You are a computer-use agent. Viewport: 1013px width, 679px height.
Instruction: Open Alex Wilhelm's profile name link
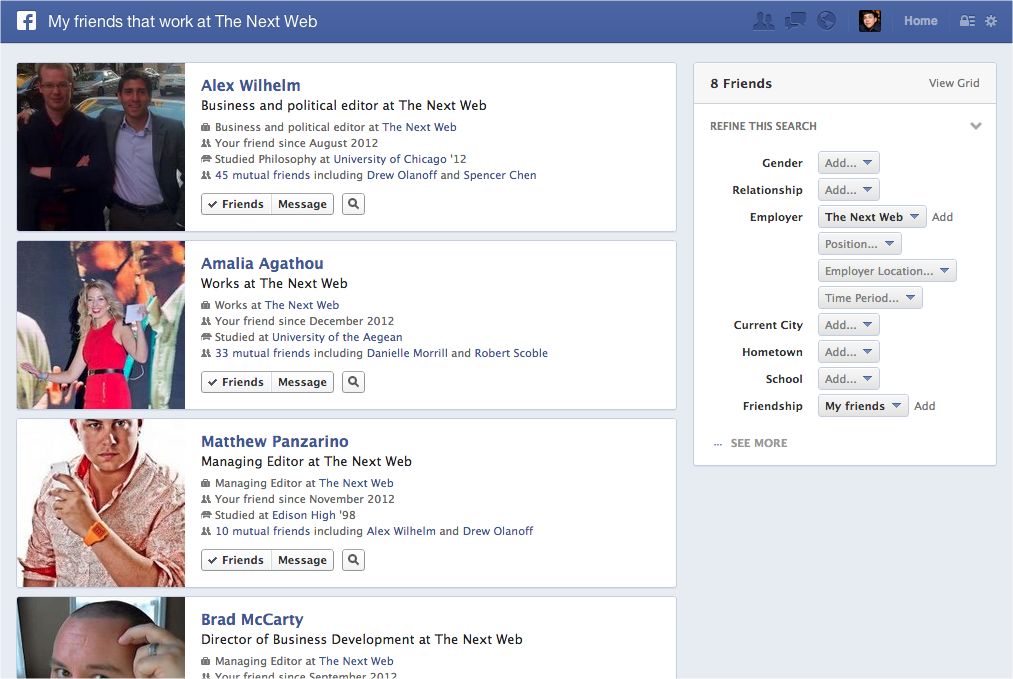coord(251,85)
